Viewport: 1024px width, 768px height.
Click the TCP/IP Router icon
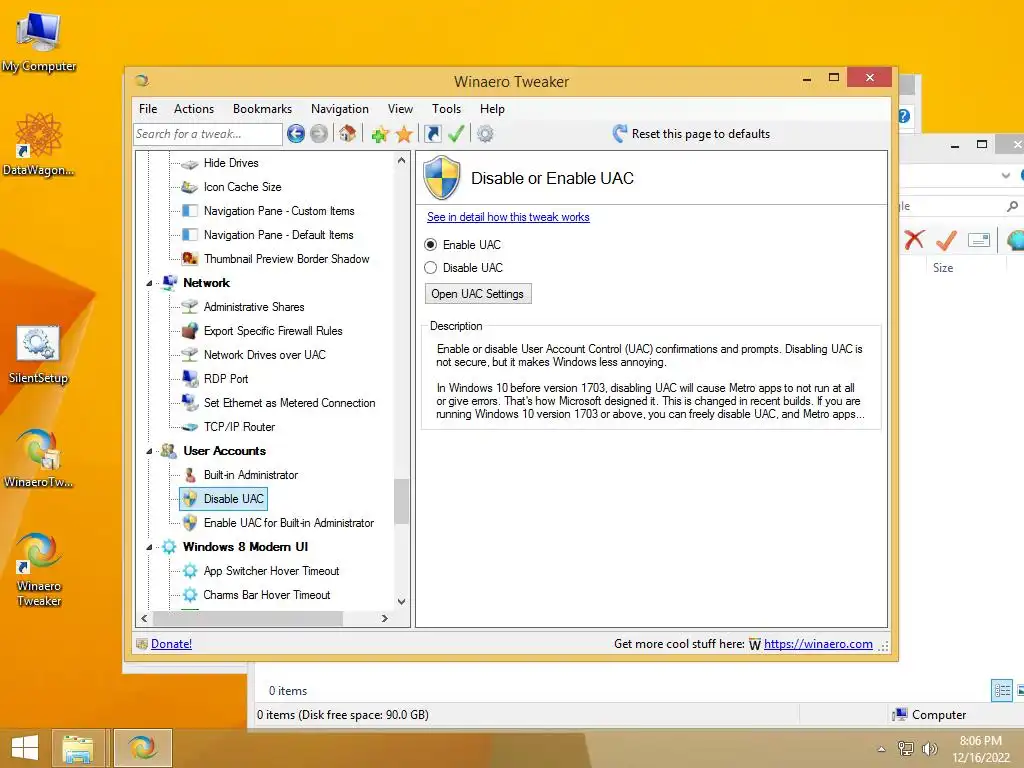(189, 427)
